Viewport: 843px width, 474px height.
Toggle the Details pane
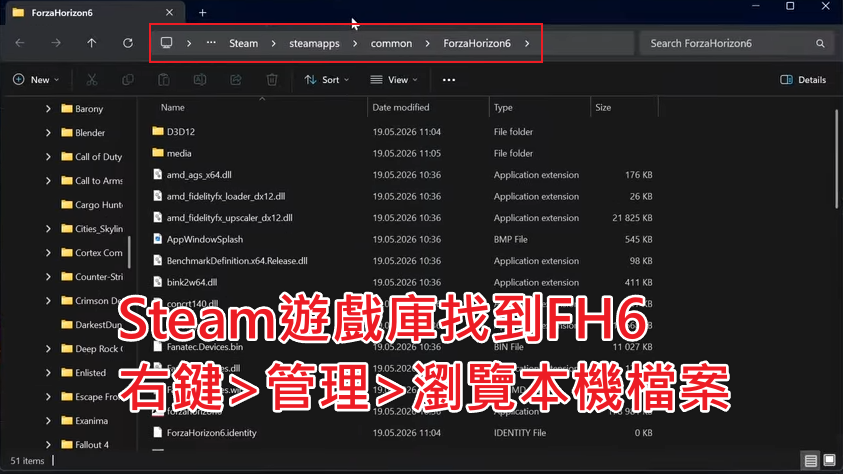coord(803,80)
